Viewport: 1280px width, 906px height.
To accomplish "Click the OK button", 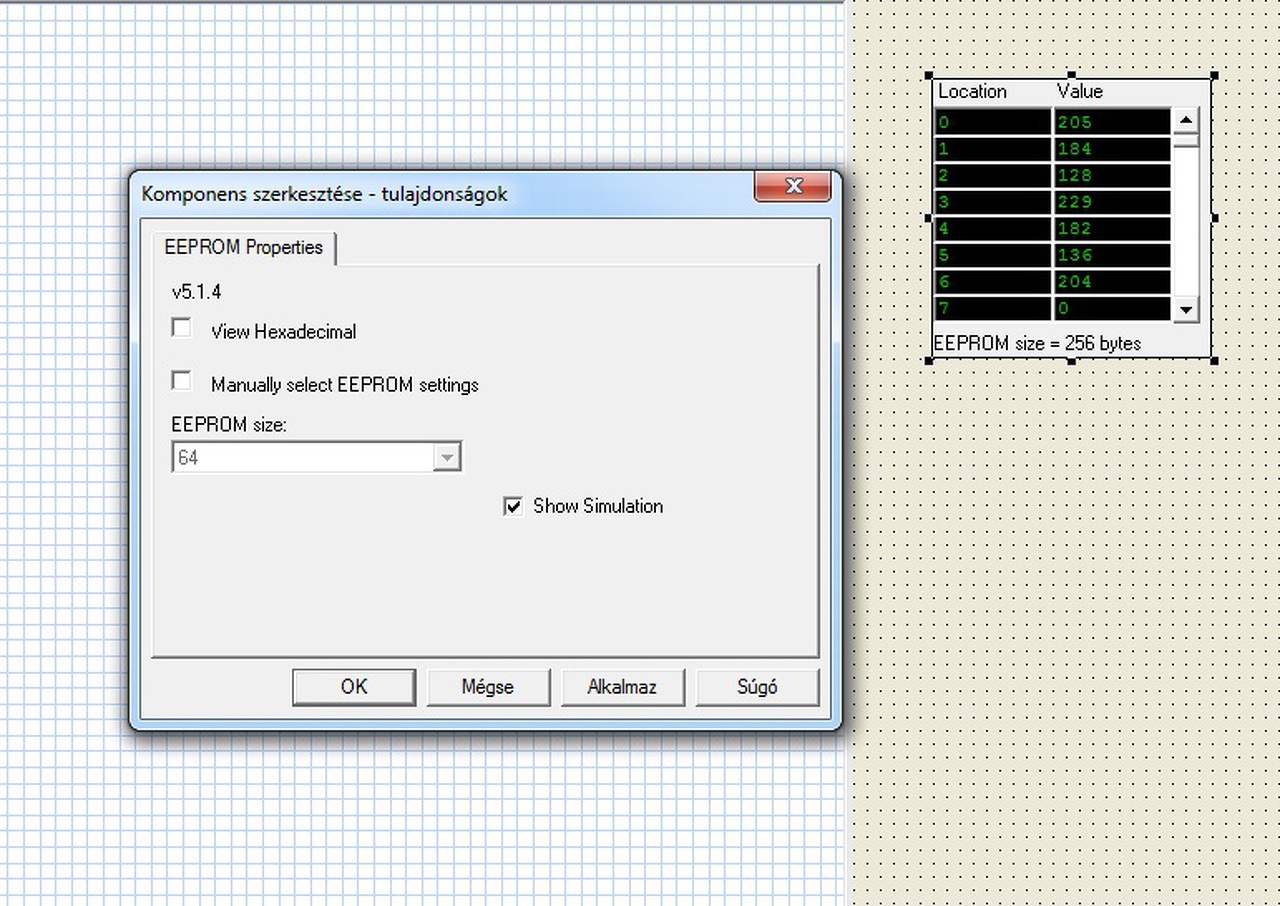I will coord(354,687).
